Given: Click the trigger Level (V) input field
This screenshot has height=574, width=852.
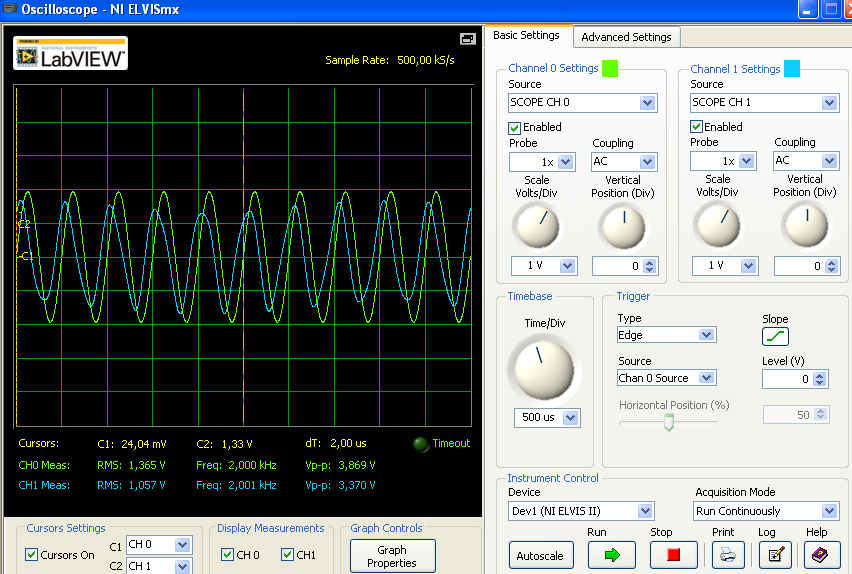Looking at the screenshot, I should [x=788, y=379].
